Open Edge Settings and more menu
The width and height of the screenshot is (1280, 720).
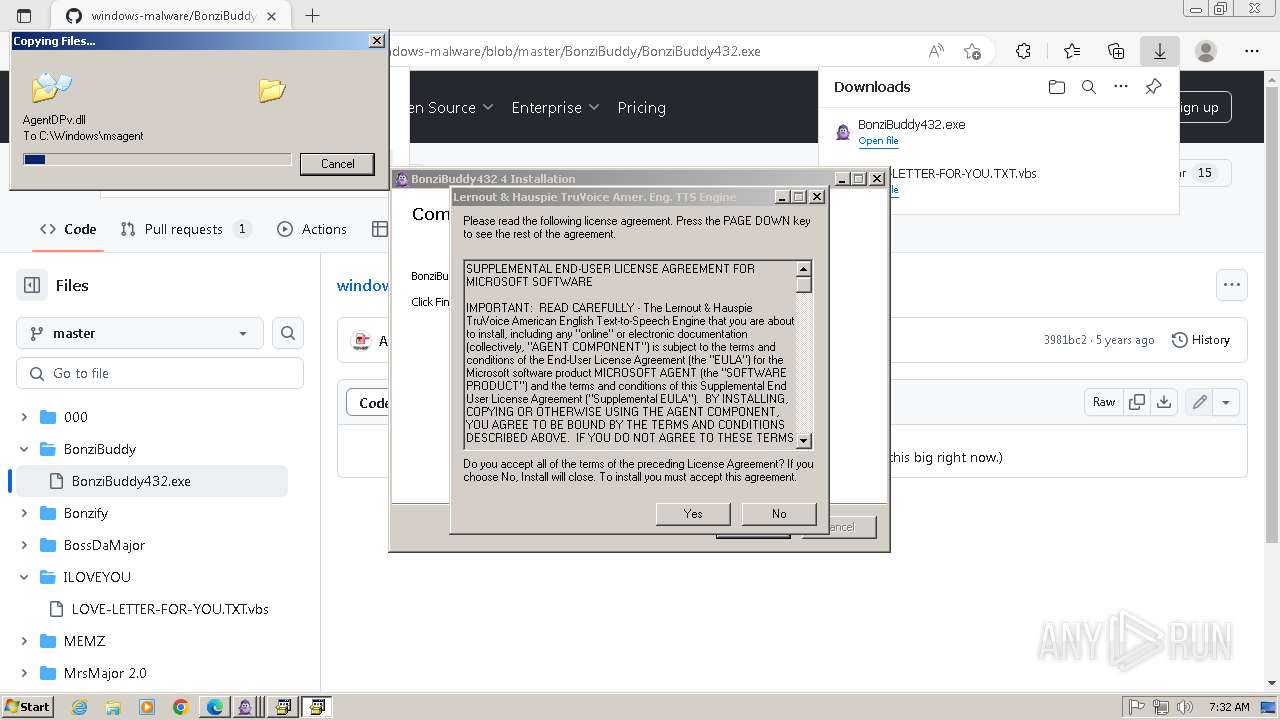pyautogui.click(x=1252, y=51)
